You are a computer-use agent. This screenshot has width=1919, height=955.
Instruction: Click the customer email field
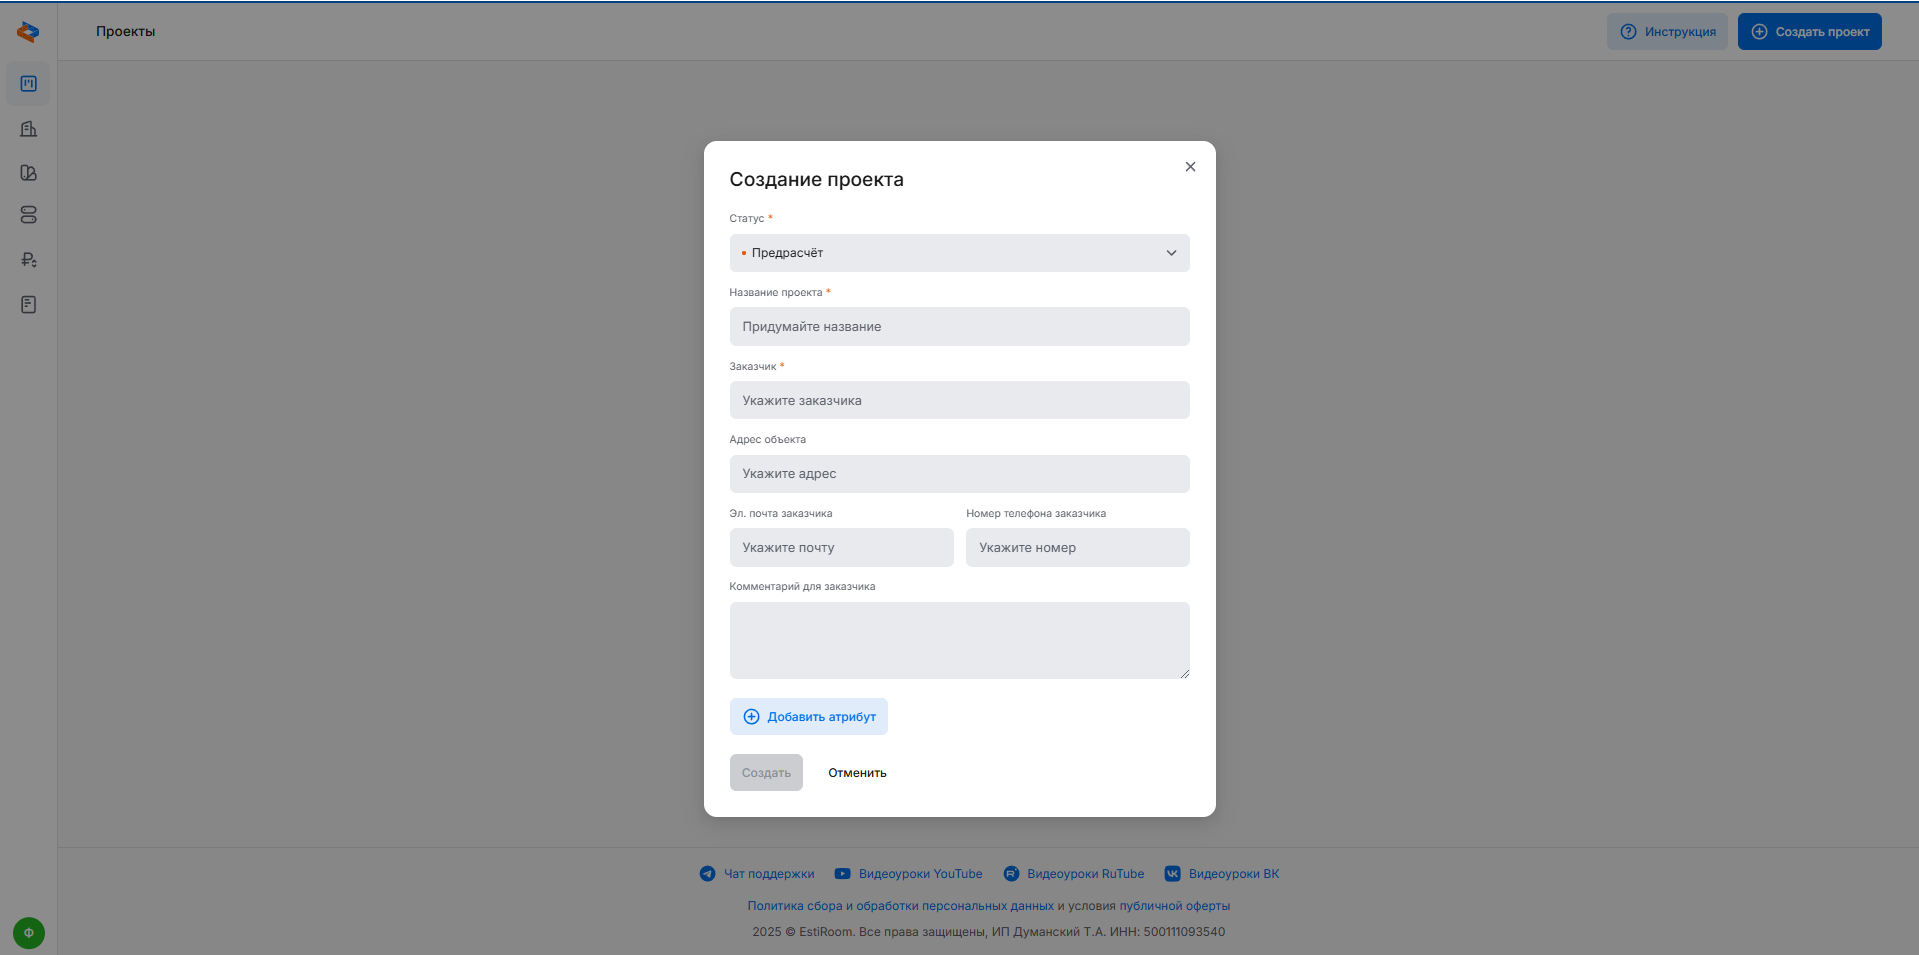pos(841,548)
